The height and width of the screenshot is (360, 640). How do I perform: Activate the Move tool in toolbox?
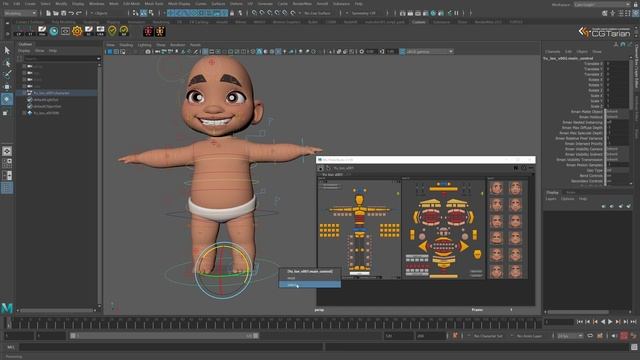pos(7,87)
